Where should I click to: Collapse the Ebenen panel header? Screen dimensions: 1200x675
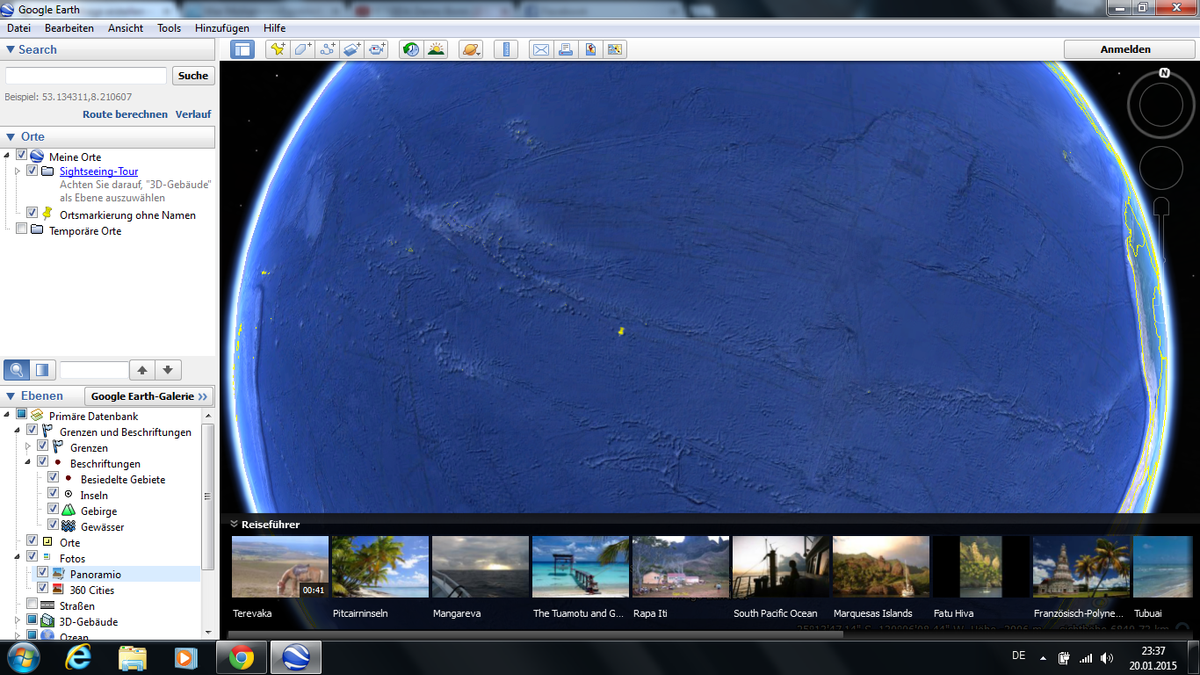pos(42,396)
